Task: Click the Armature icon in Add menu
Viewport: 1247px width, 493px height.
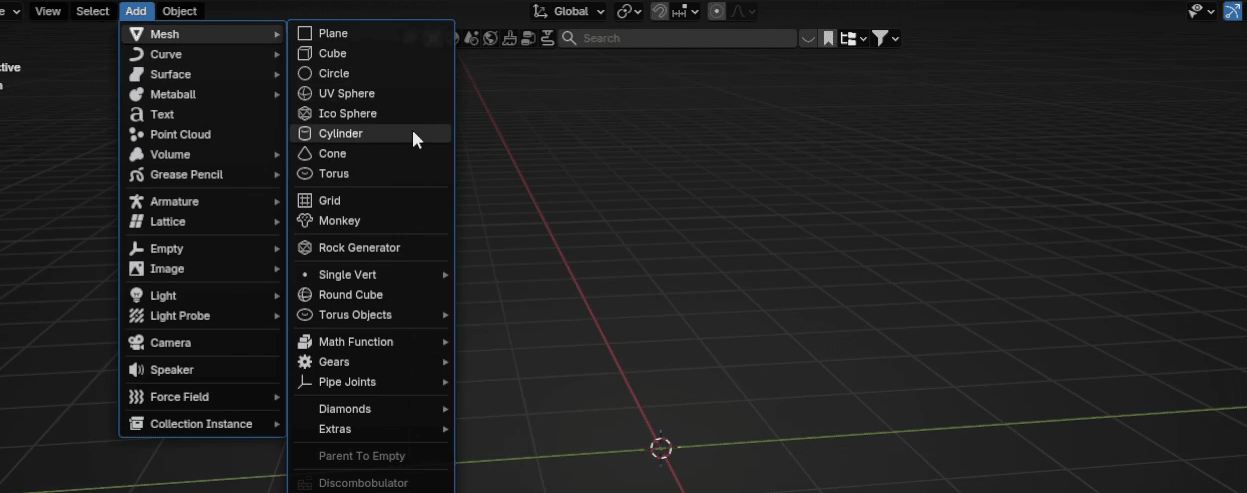Action: 137,202
